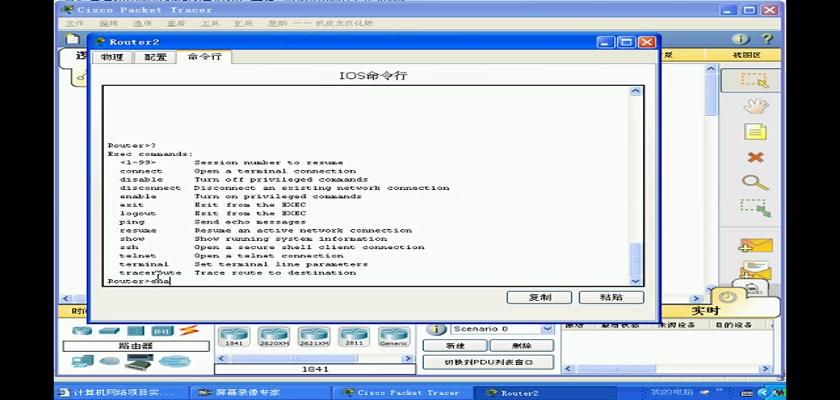Choose the 2811 router model
840x400 pixels.
353,338
